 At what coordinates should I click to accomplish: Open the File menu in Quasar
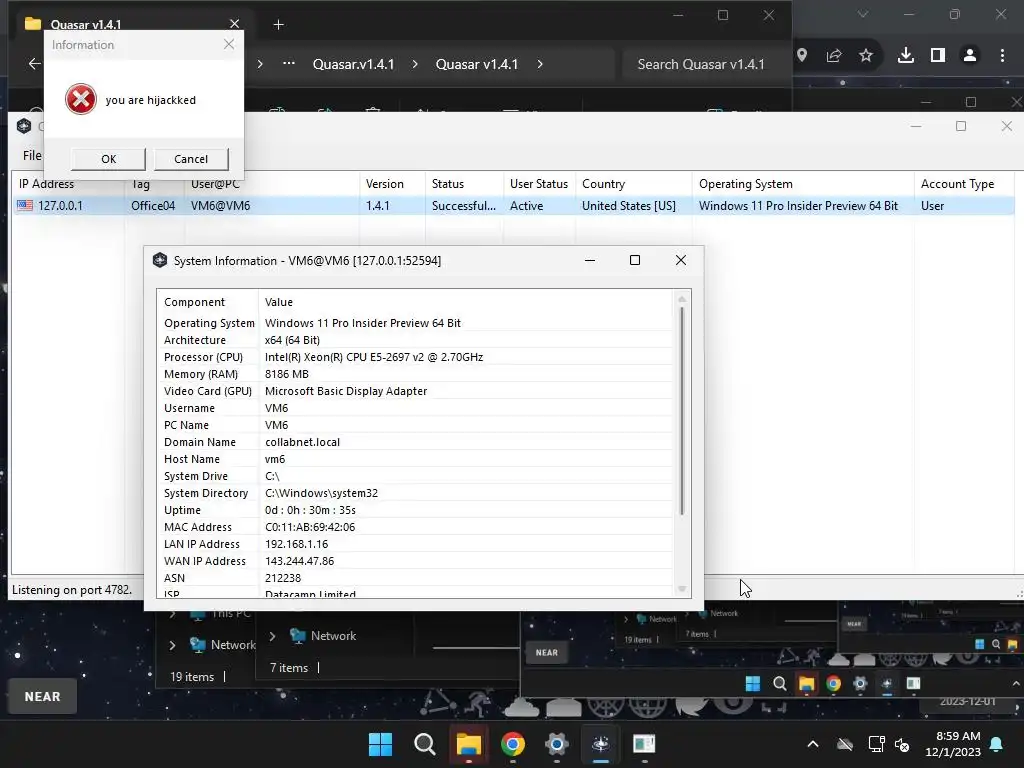[32, 155]
